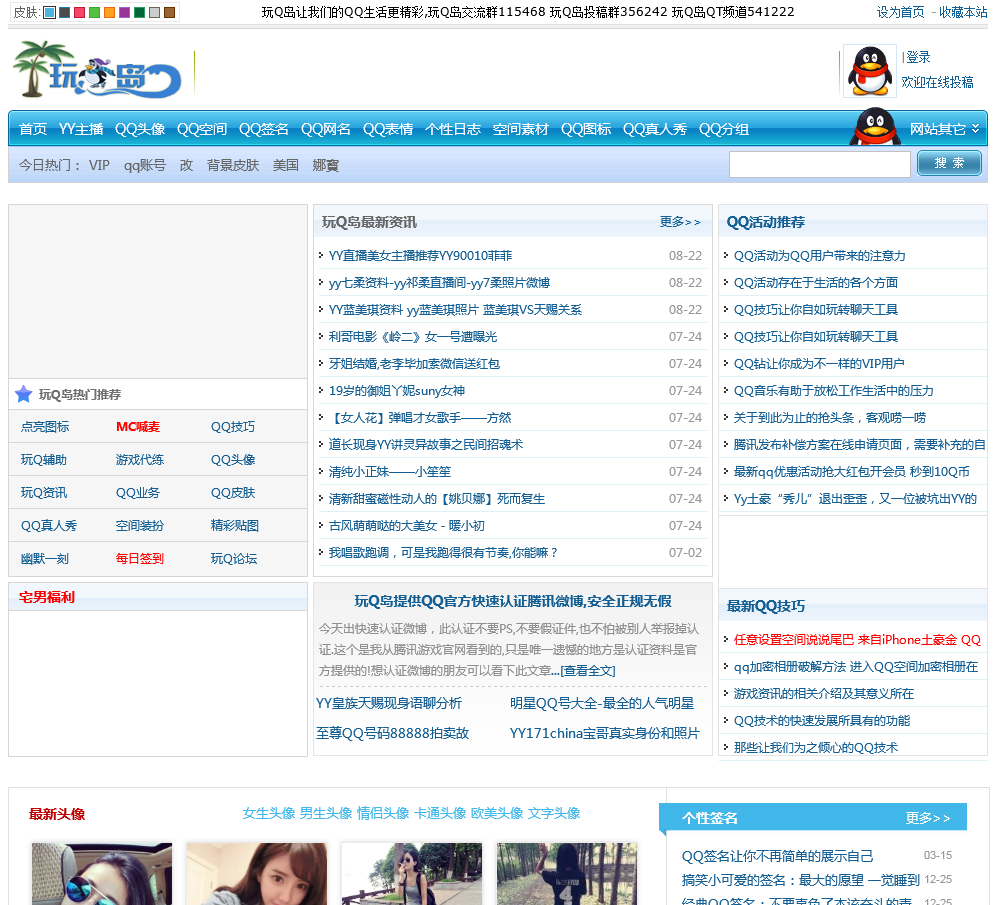Click the 玩Q岛 palm tree logo
996x905 pixels.
96,71
